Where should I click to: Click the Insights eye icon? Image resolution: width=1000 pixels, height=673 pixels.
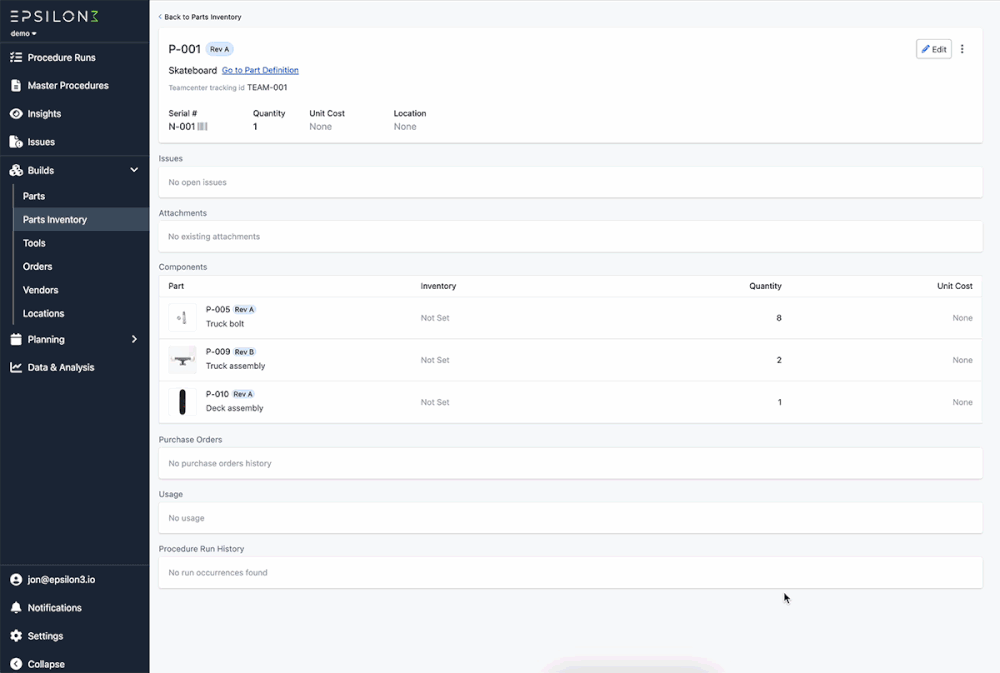tap(17, 113)
